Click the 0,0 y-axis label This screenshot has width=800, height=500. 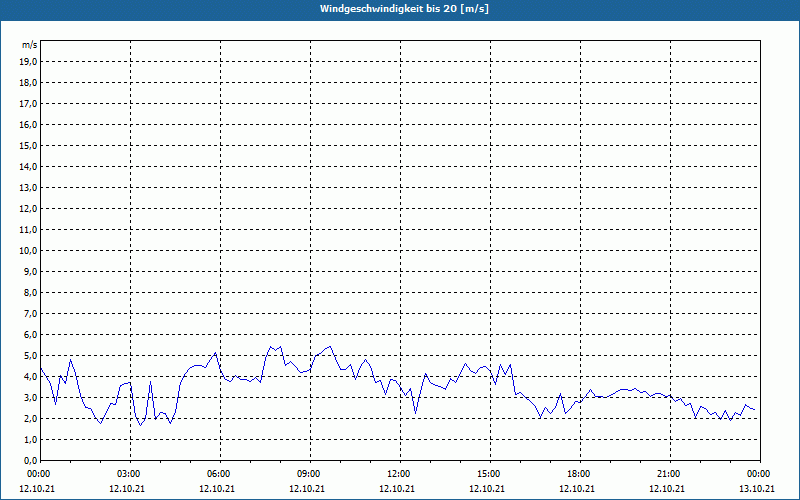[31, 460]
